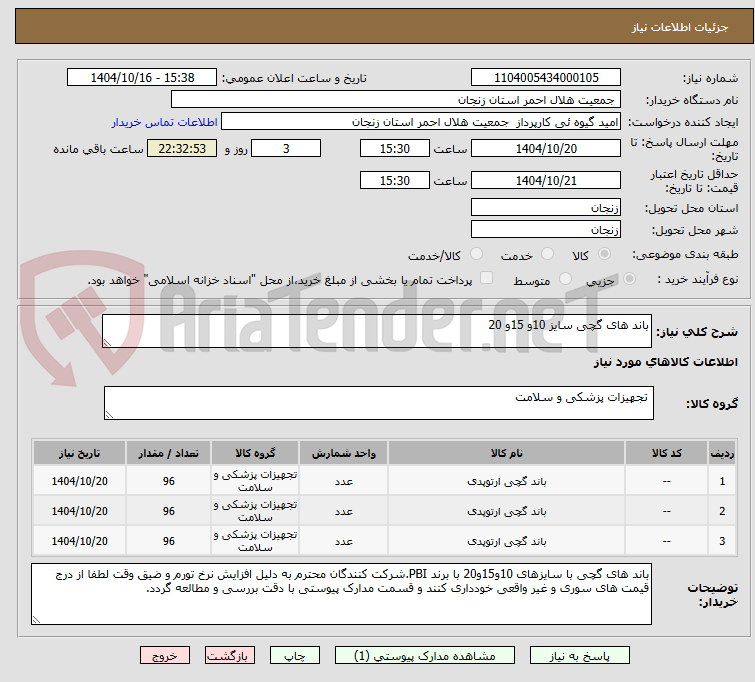Click the request creator name field
The height and width of the screenshot is (682, 755).
click(x=421, y=122)
